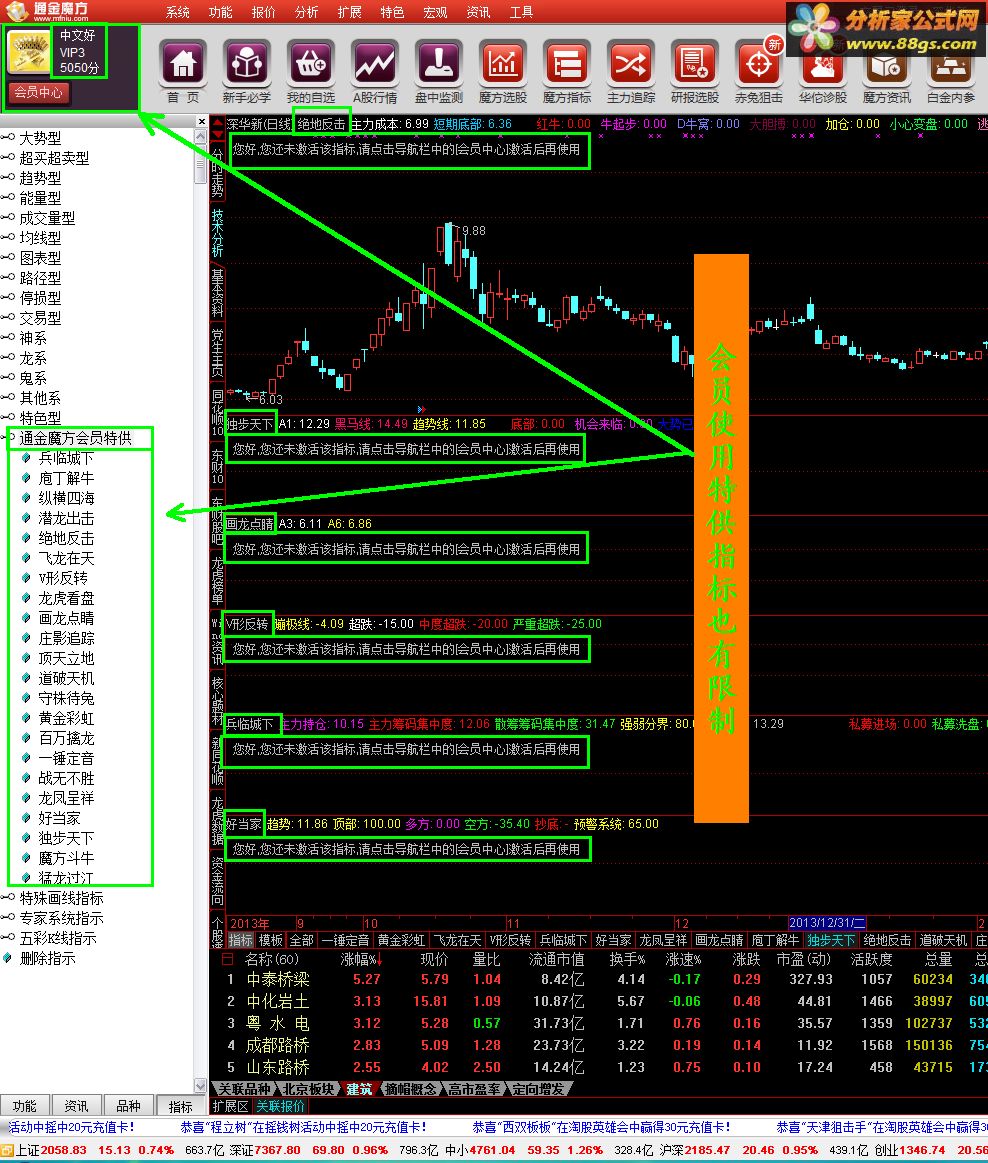The height and width of the screenshot is (1163, 988).
Task: Open the 特色 menu
Action: coord(392,12)
